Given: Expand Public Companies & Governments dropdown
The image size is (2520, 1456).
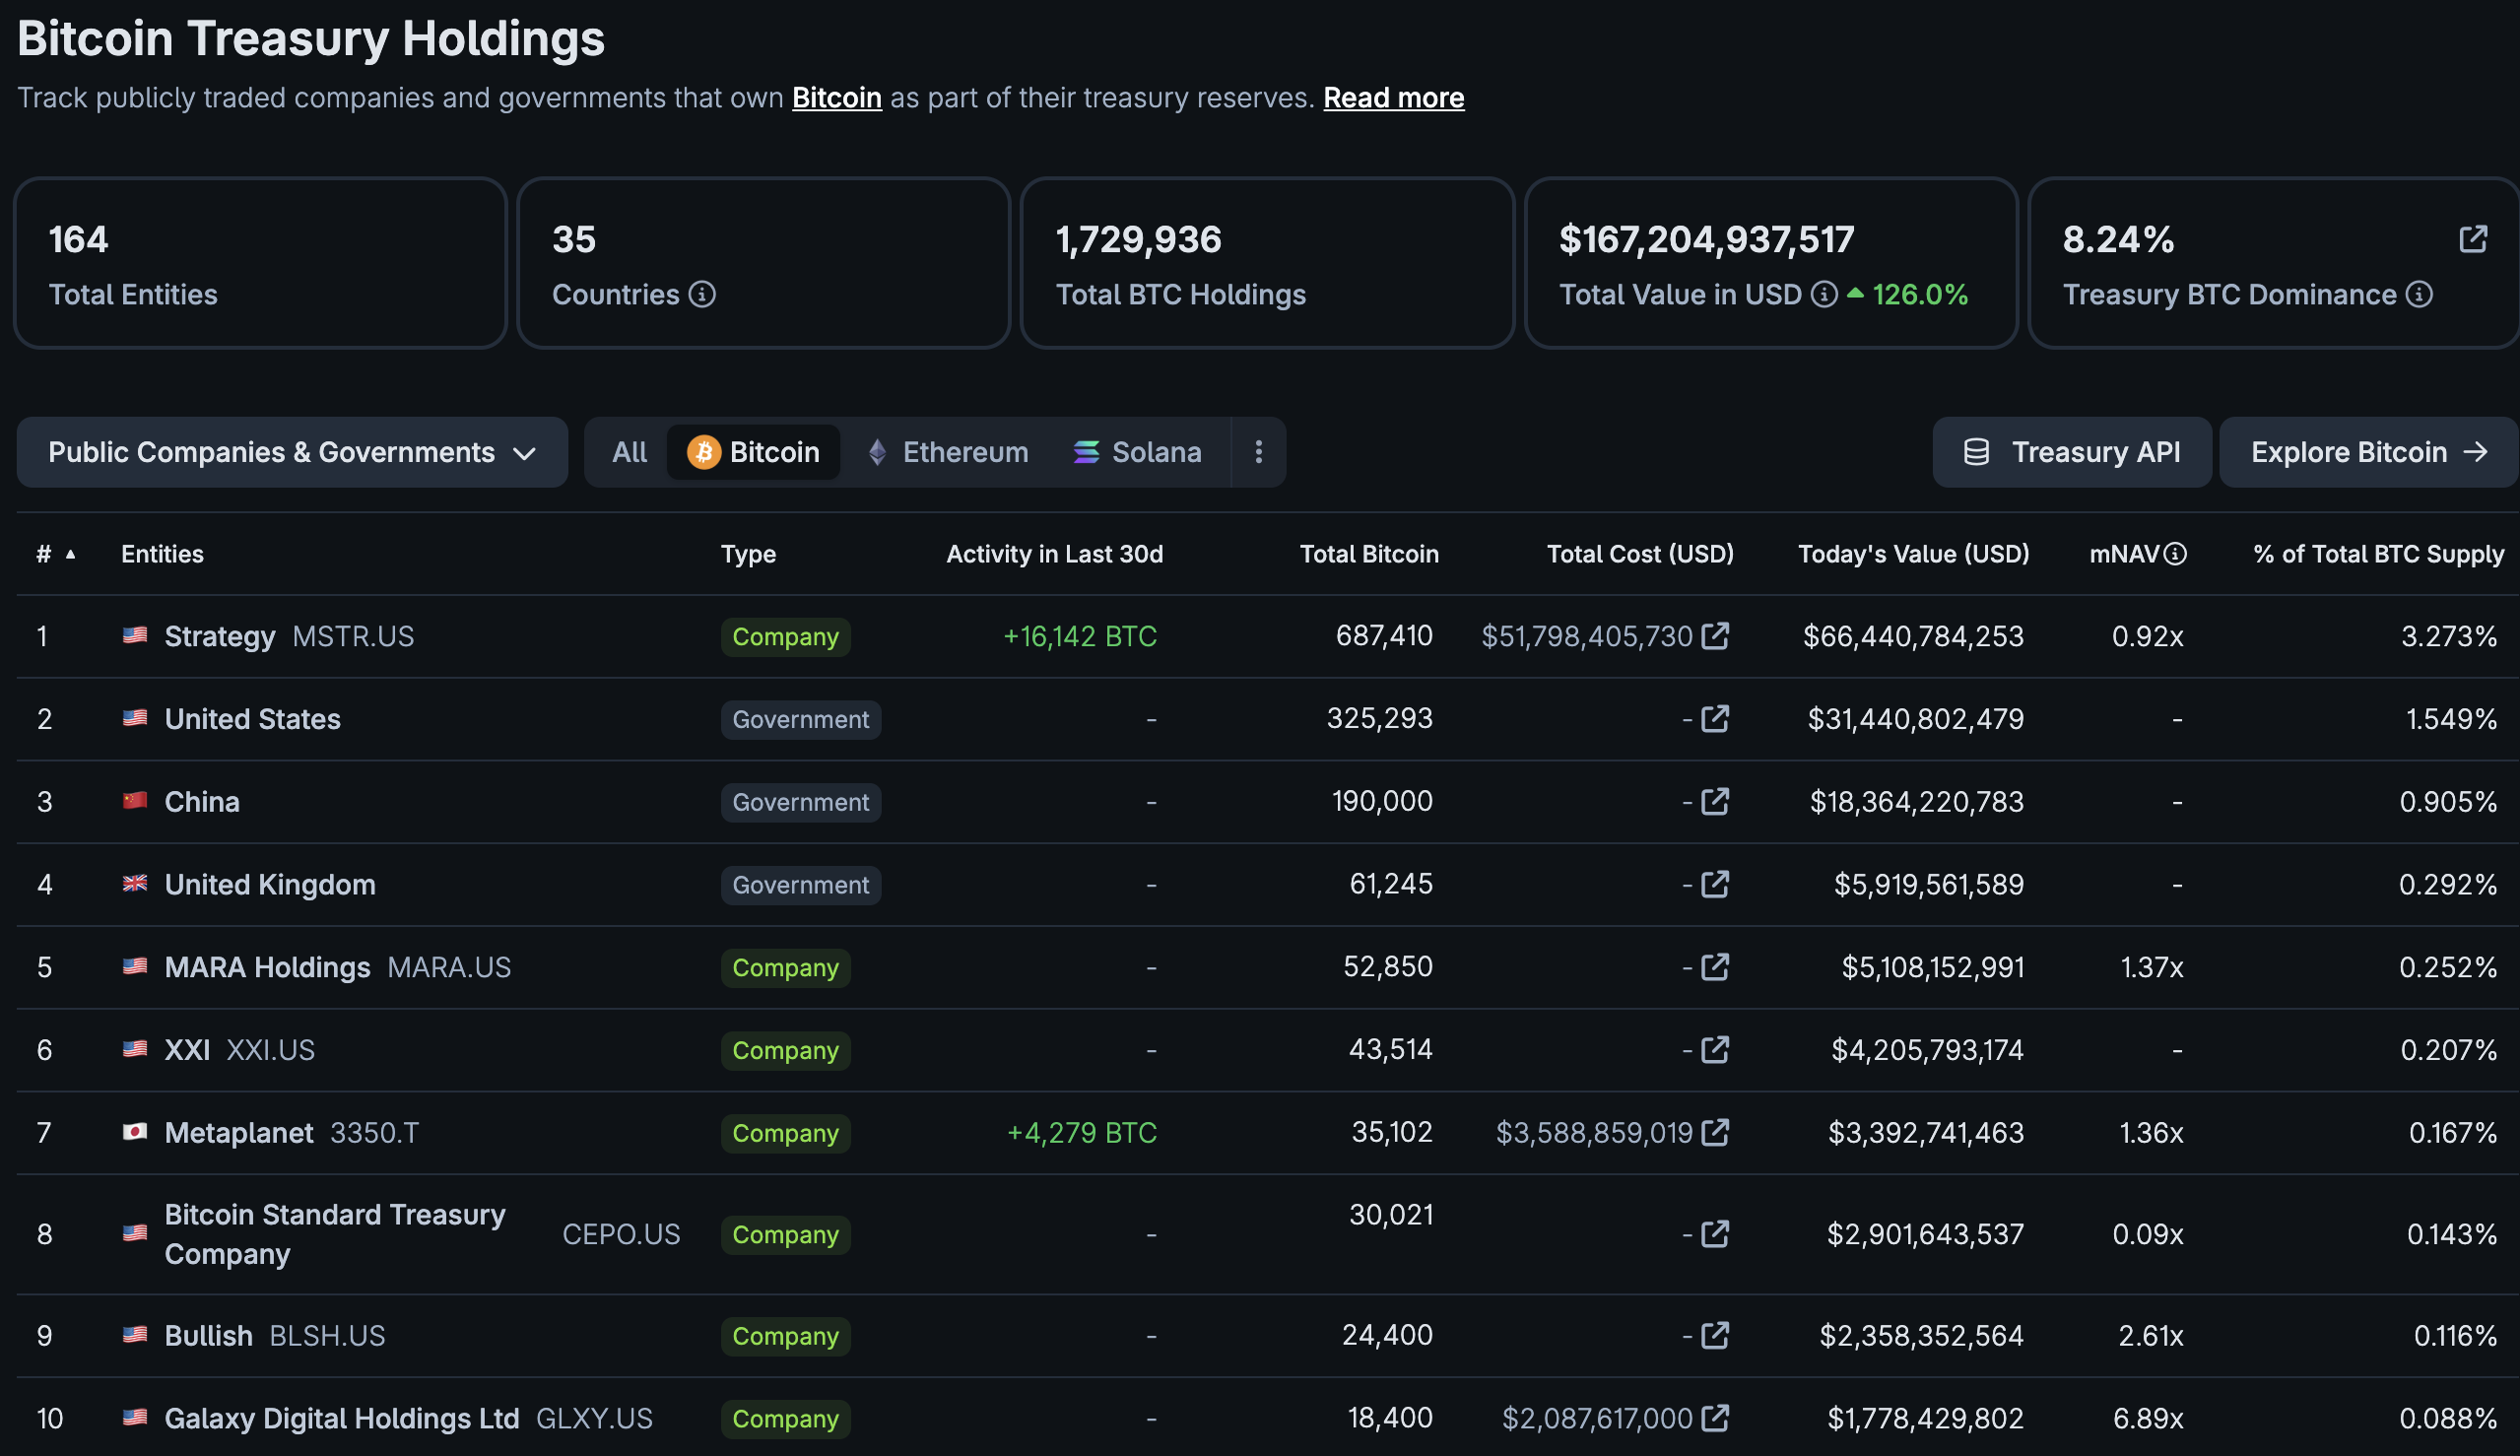Looking at the screenshot, I should pos(292,452).
